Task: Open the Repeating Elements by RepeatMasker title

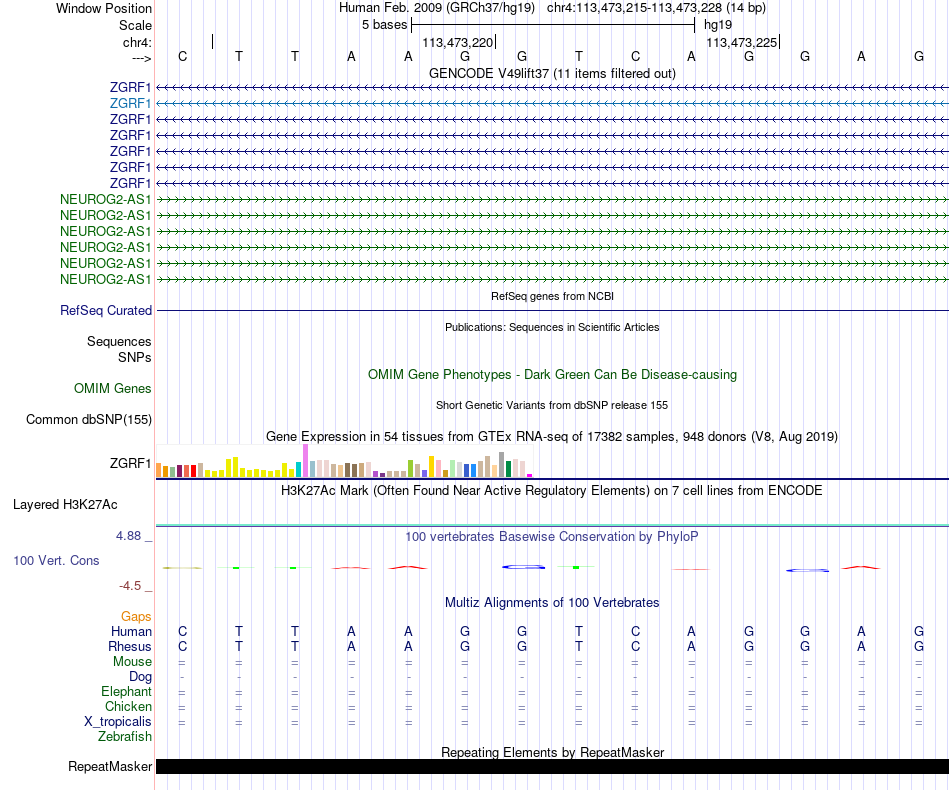Action: pos(552,752)
